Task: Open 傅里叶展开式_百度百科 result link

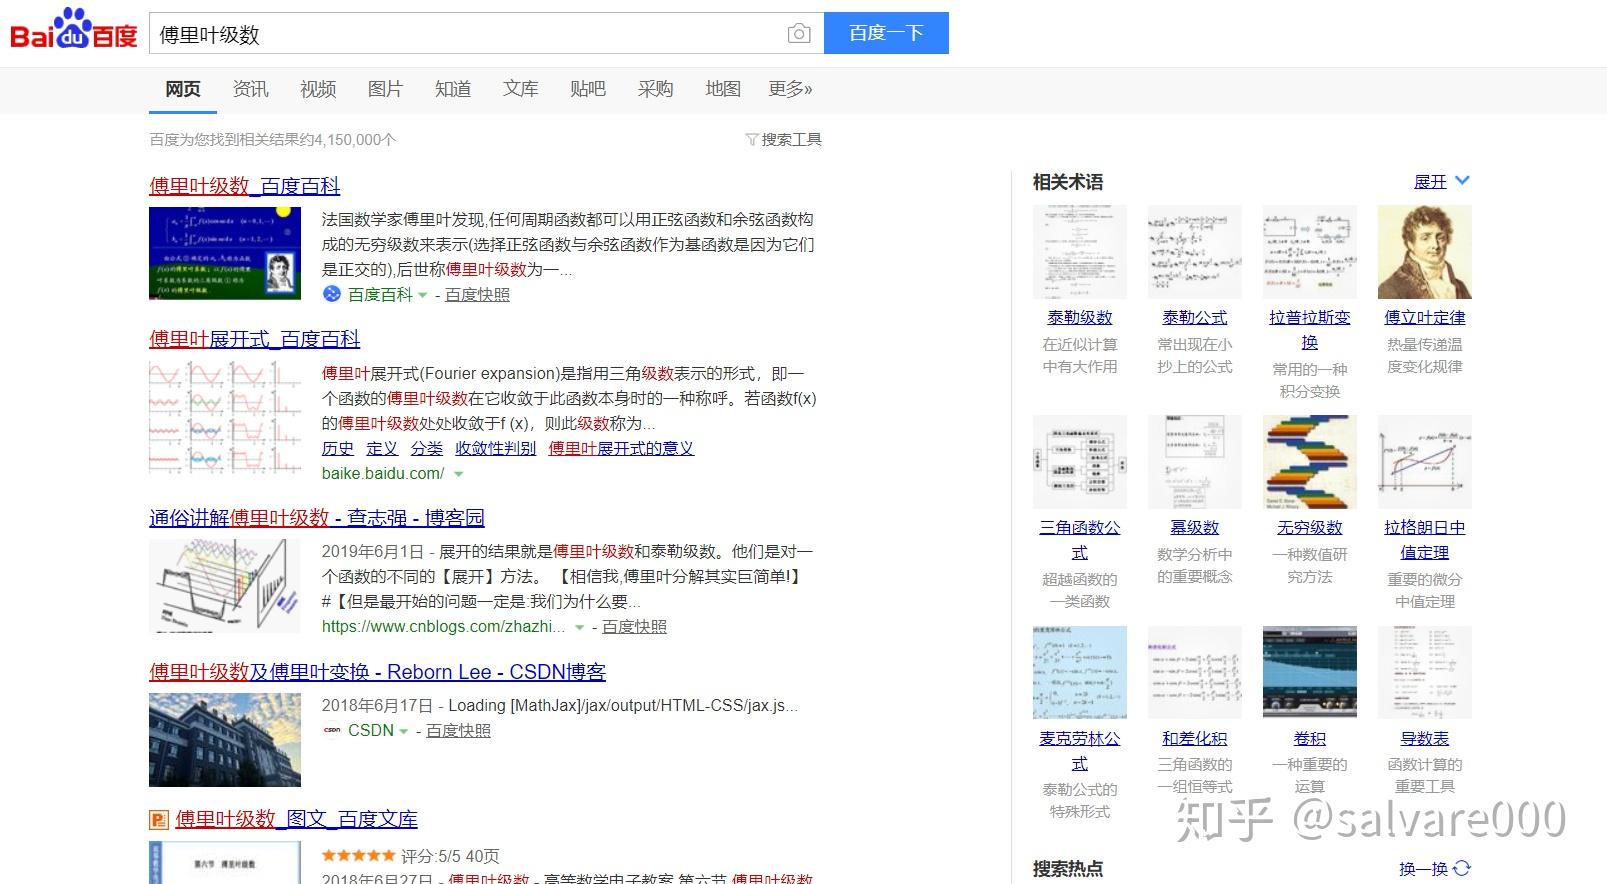Action: pos(255,339)
